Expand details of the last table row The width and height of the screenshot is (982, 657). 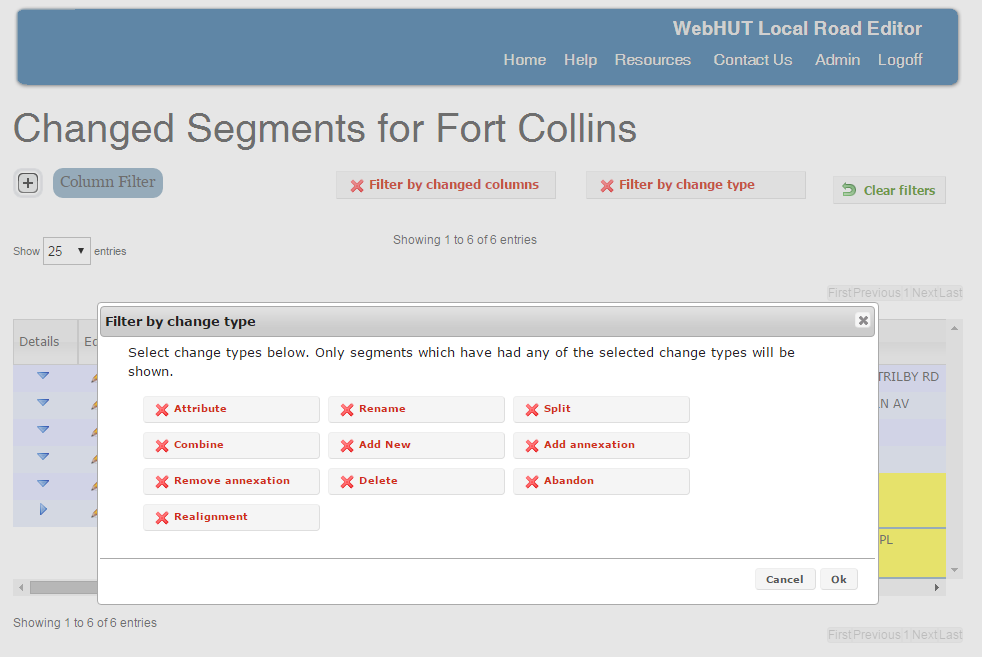(43, 510)
